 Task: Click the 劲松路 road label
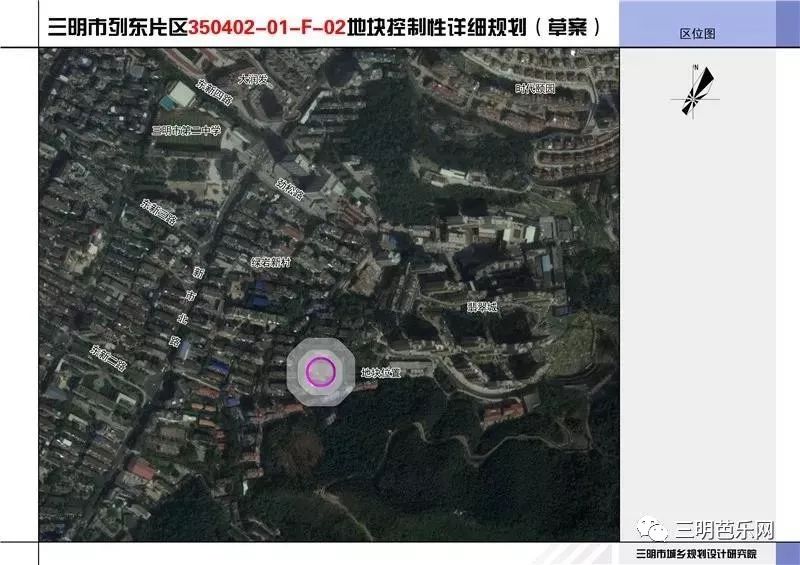pyautogui.click(x=290, y=189)
